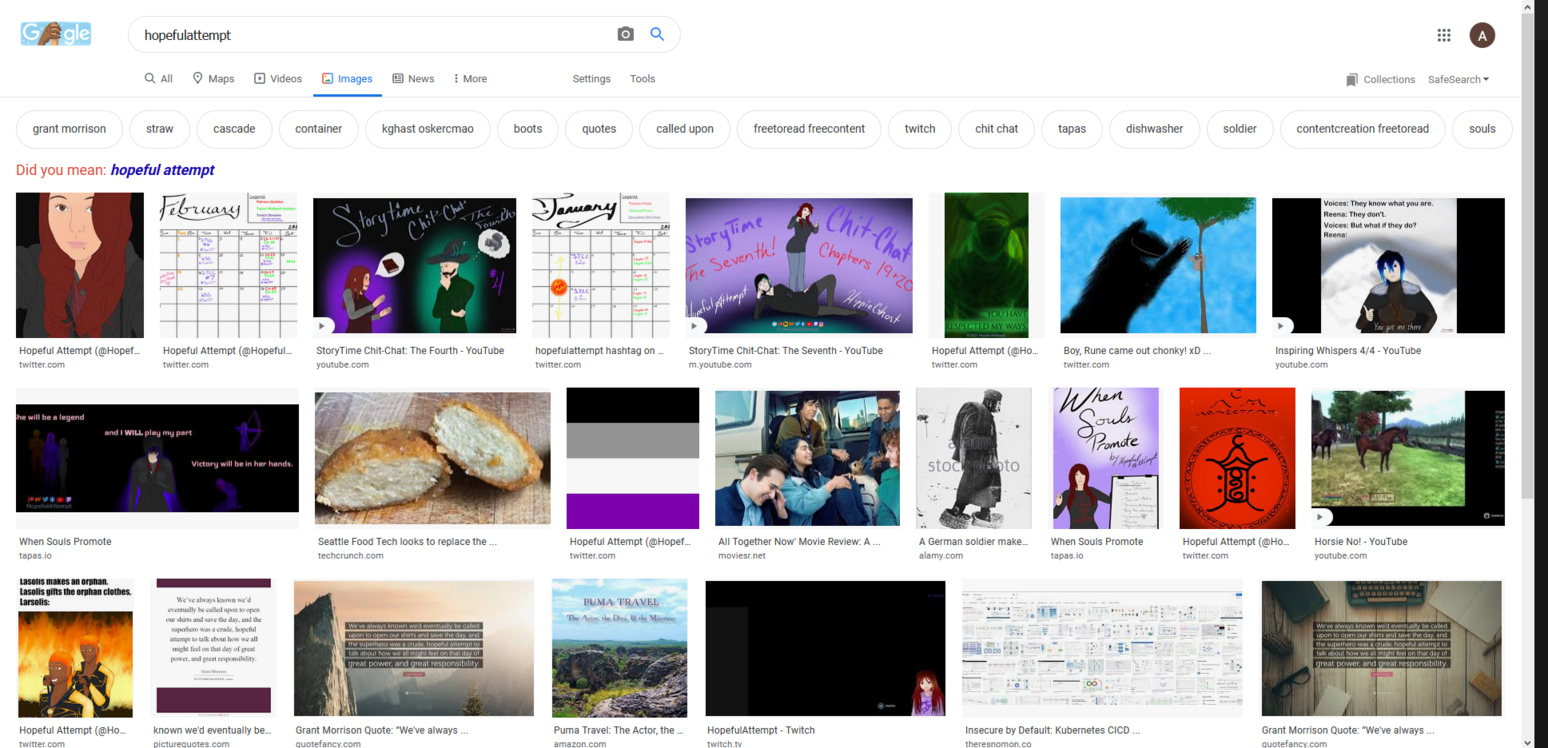Screen dimensions: 1548x748
Task: Open the asexual pride flag image
Action: (x=632, y=458)
